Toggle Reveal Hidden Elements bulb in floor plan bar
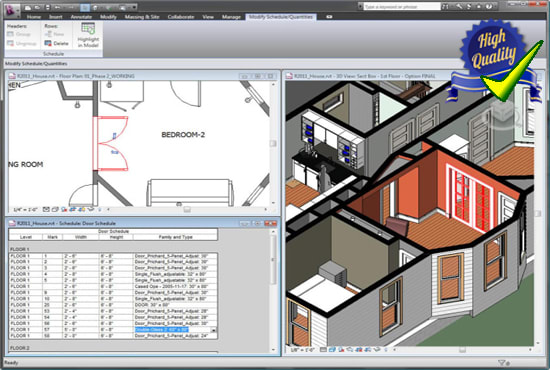Screen dimensions: 550x370 click(x=100, y=210)
